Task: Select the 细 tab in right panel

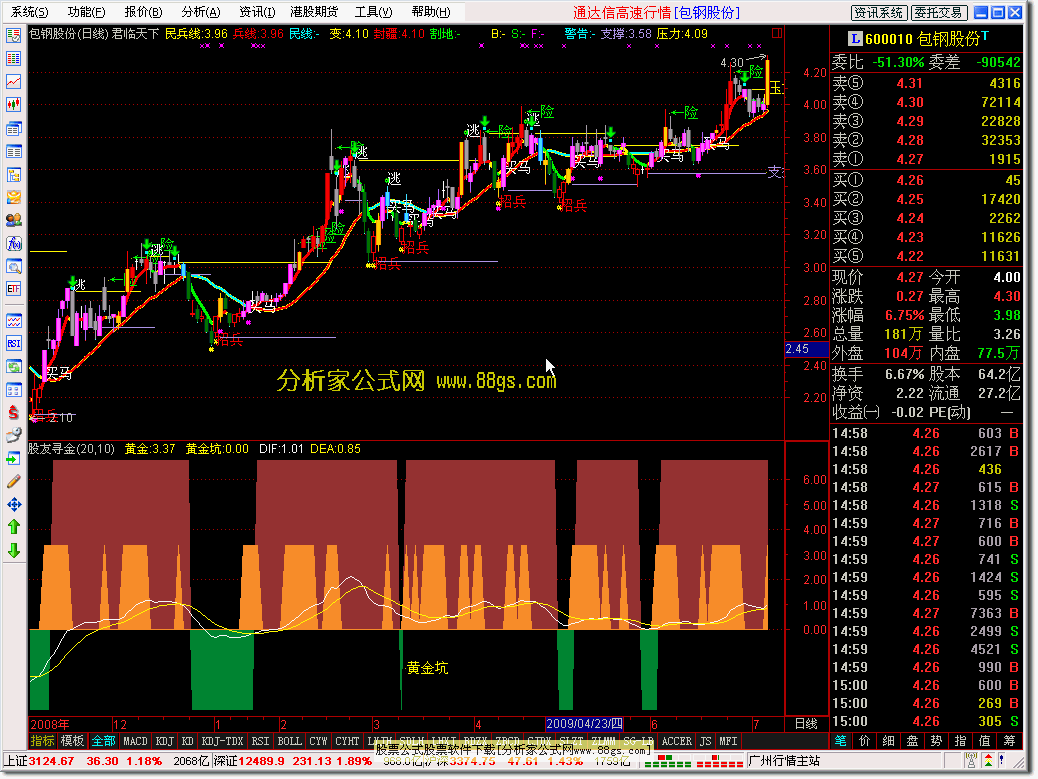Action: 888,741
